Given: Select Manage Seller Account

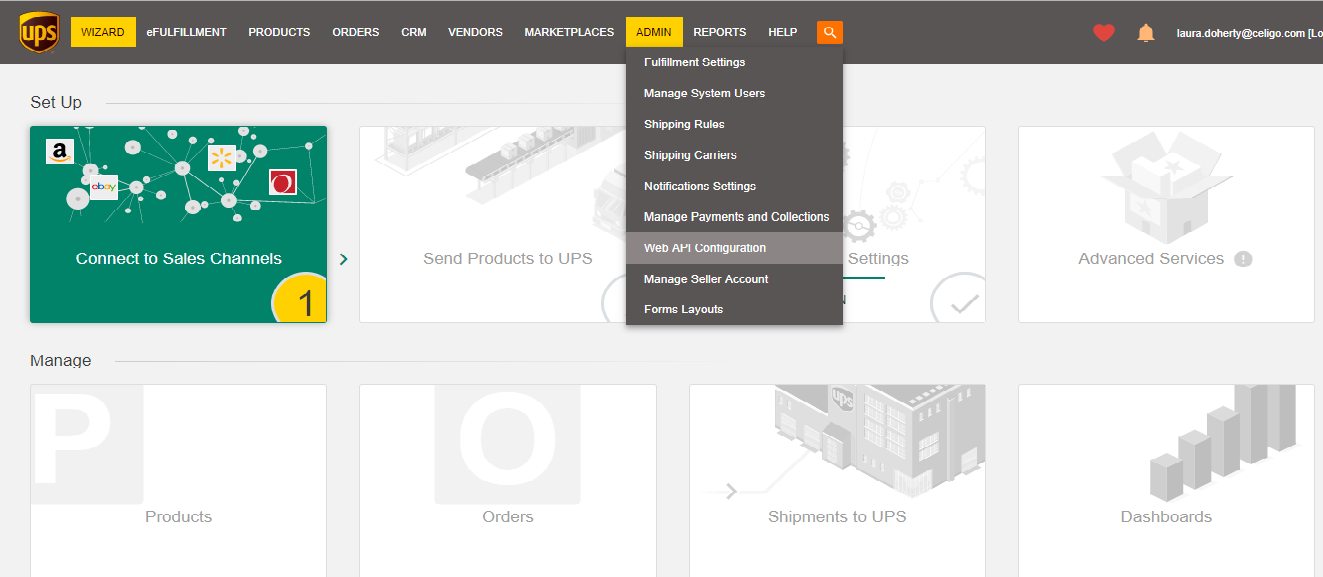Looking at the screenshot, I should tap(734, 279).
